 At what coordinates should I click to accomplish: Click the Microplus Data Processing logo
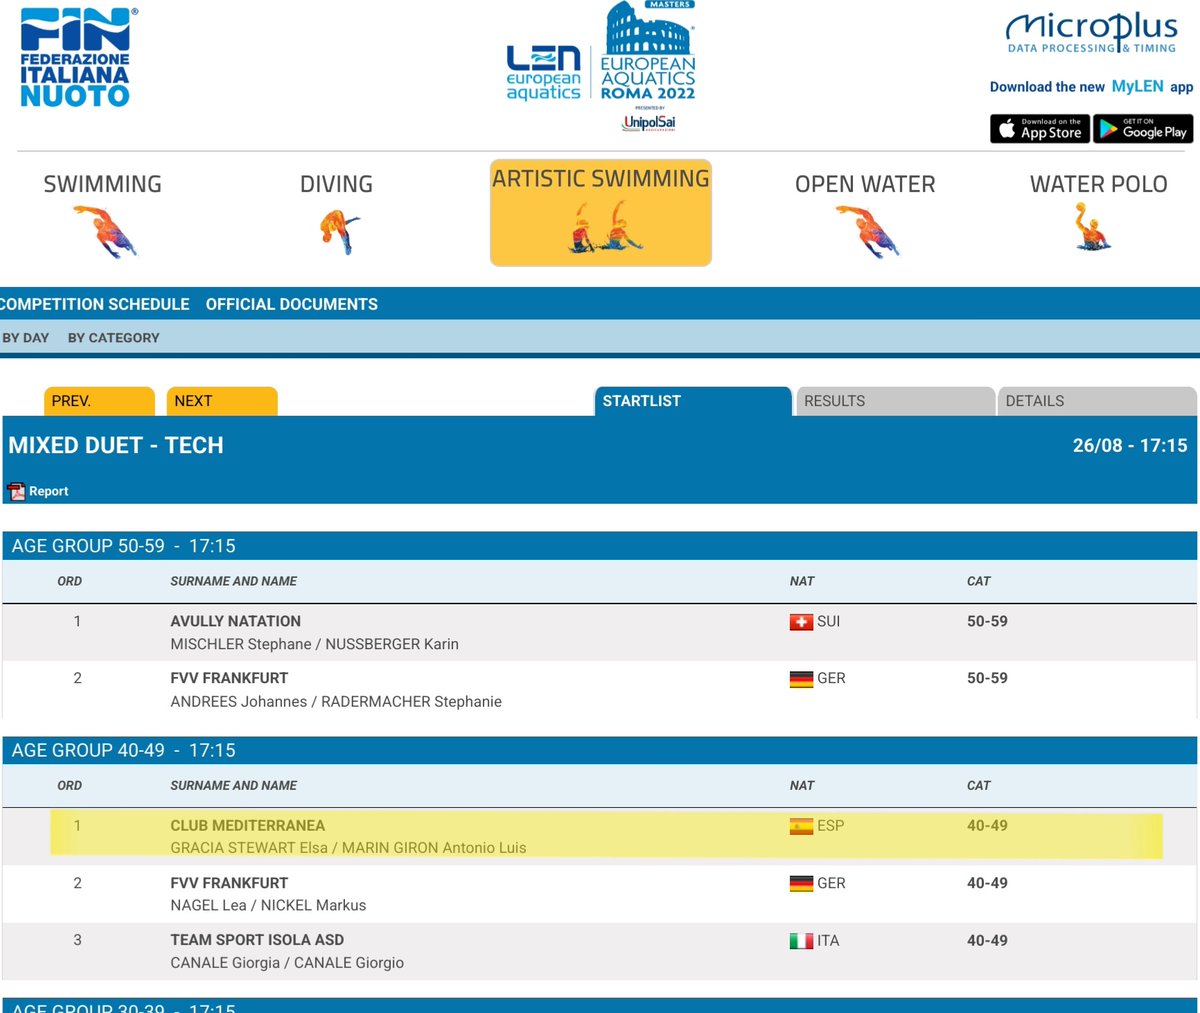(x=1091, y=33)
